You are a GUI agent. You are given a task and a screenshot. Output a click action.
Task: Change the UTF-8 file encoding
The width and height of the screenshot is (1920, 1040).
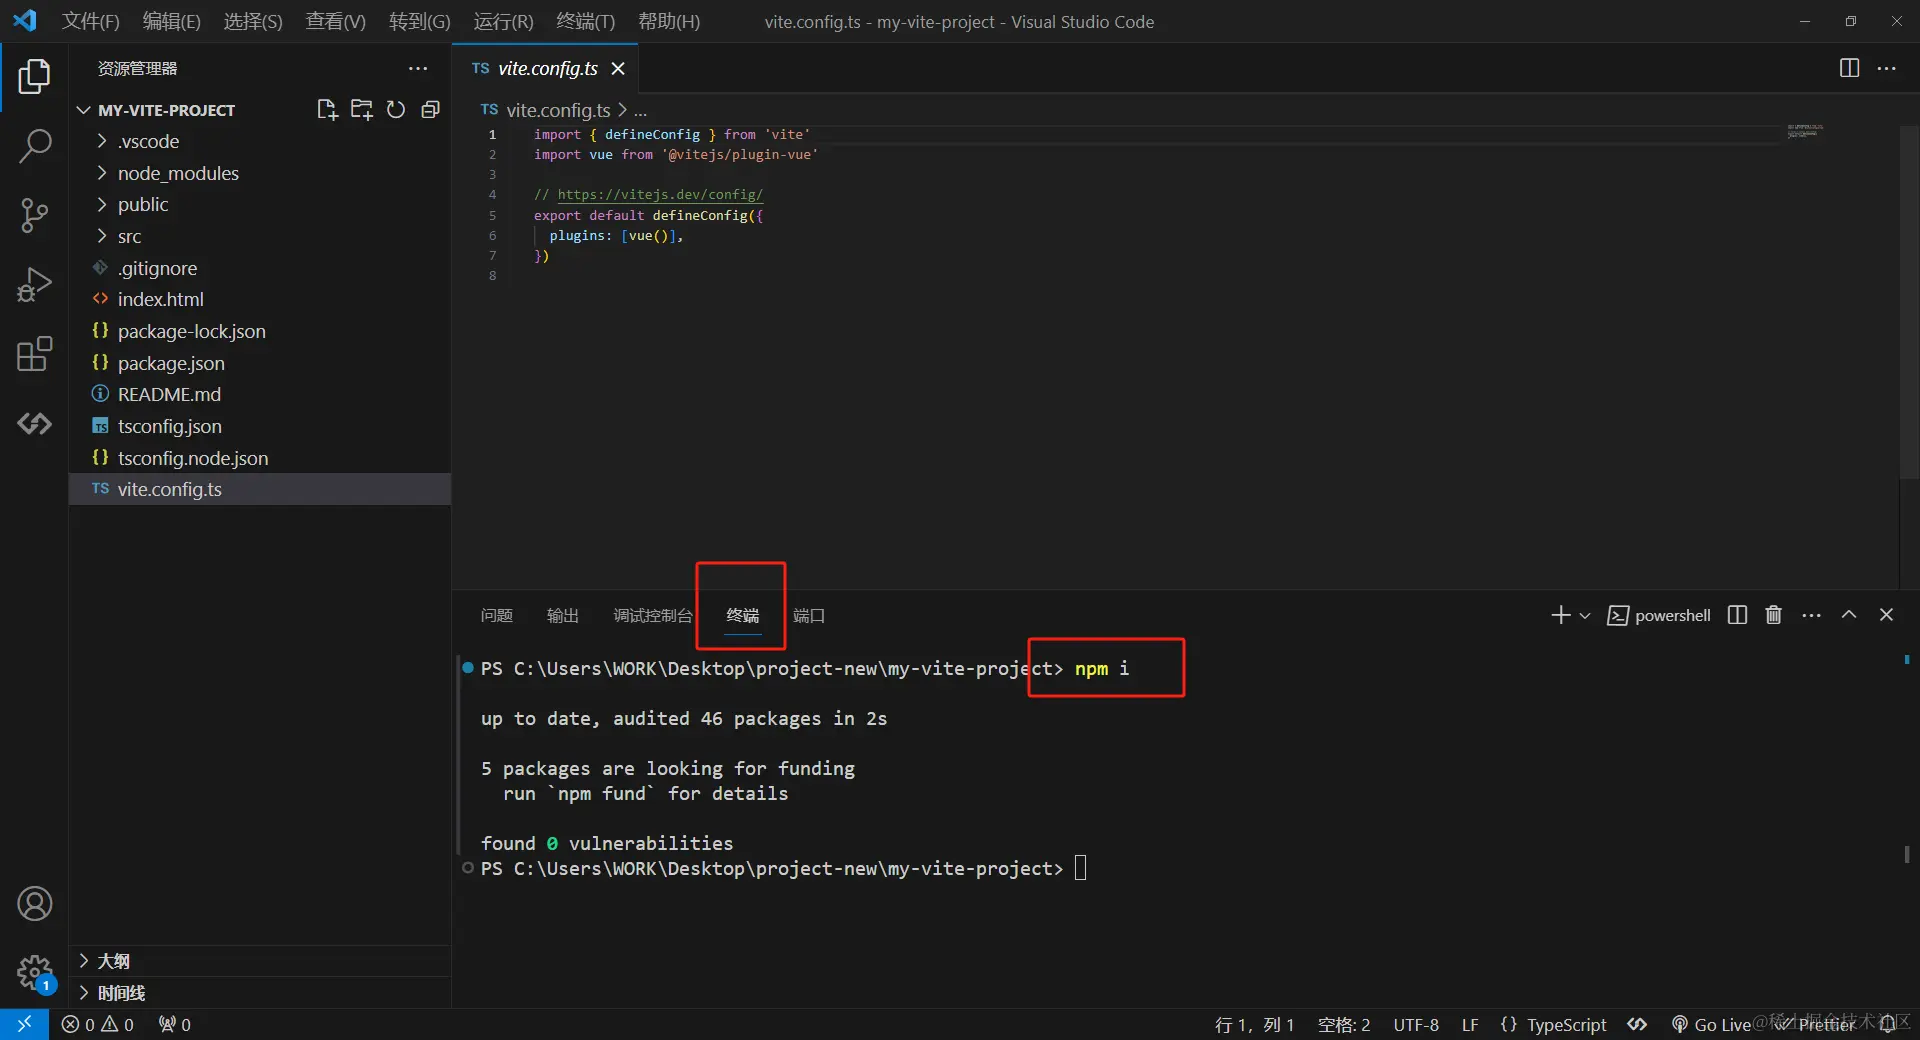1416,1024
